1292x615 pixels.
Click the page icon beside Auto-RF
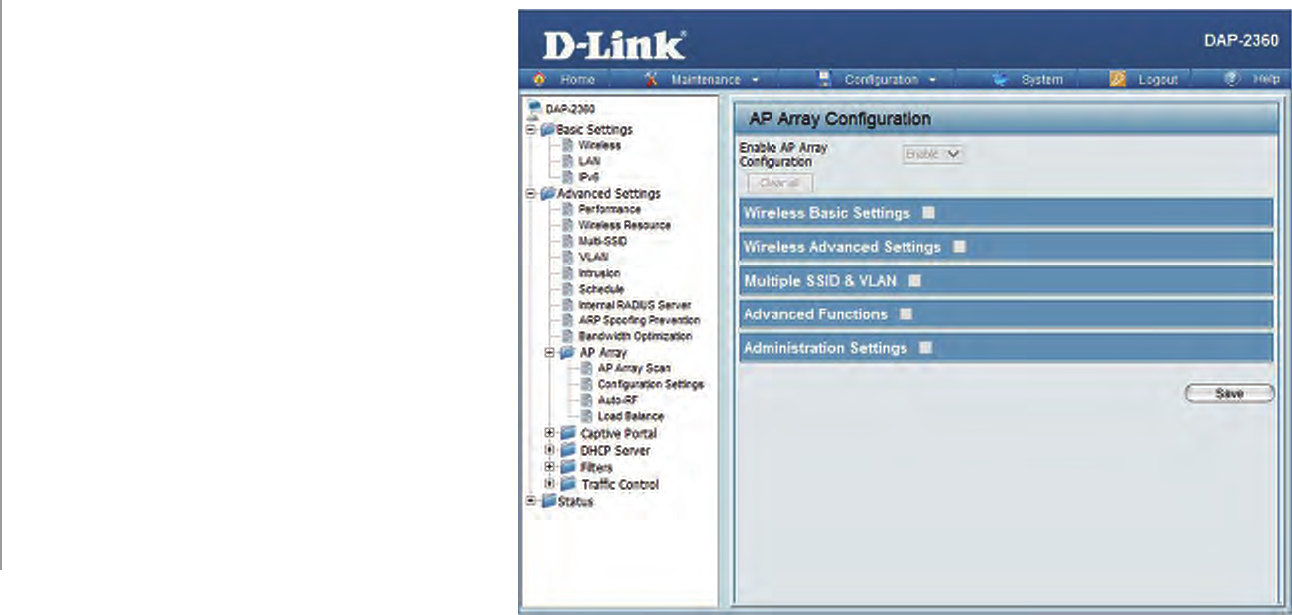(588, 400)
